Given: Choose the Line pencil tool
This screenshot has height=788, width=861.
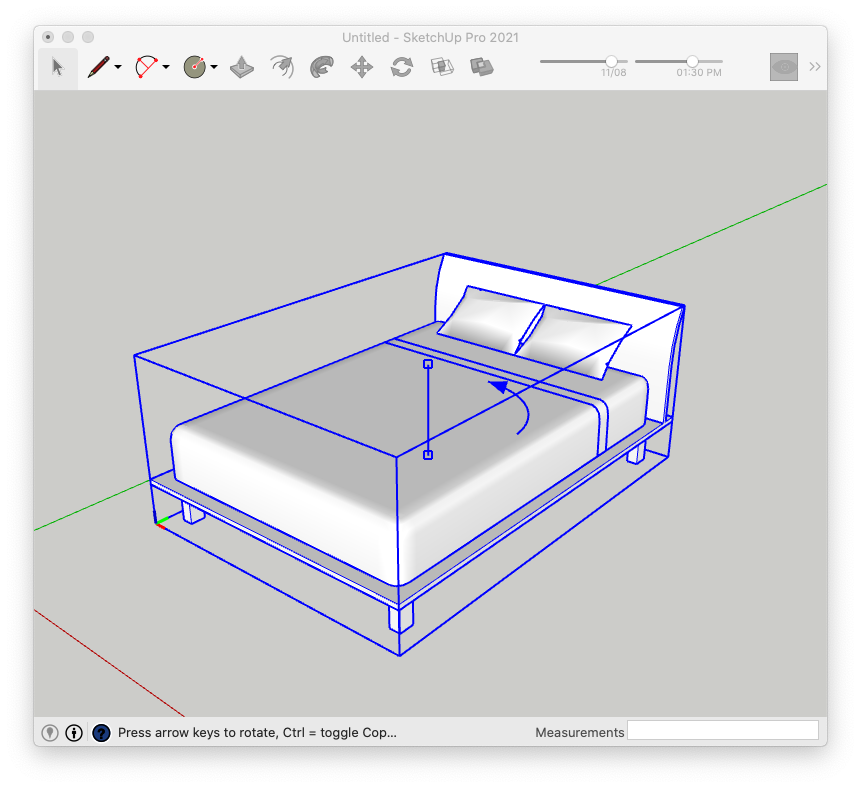Looking at the screenshot, I should pos(98,68).
